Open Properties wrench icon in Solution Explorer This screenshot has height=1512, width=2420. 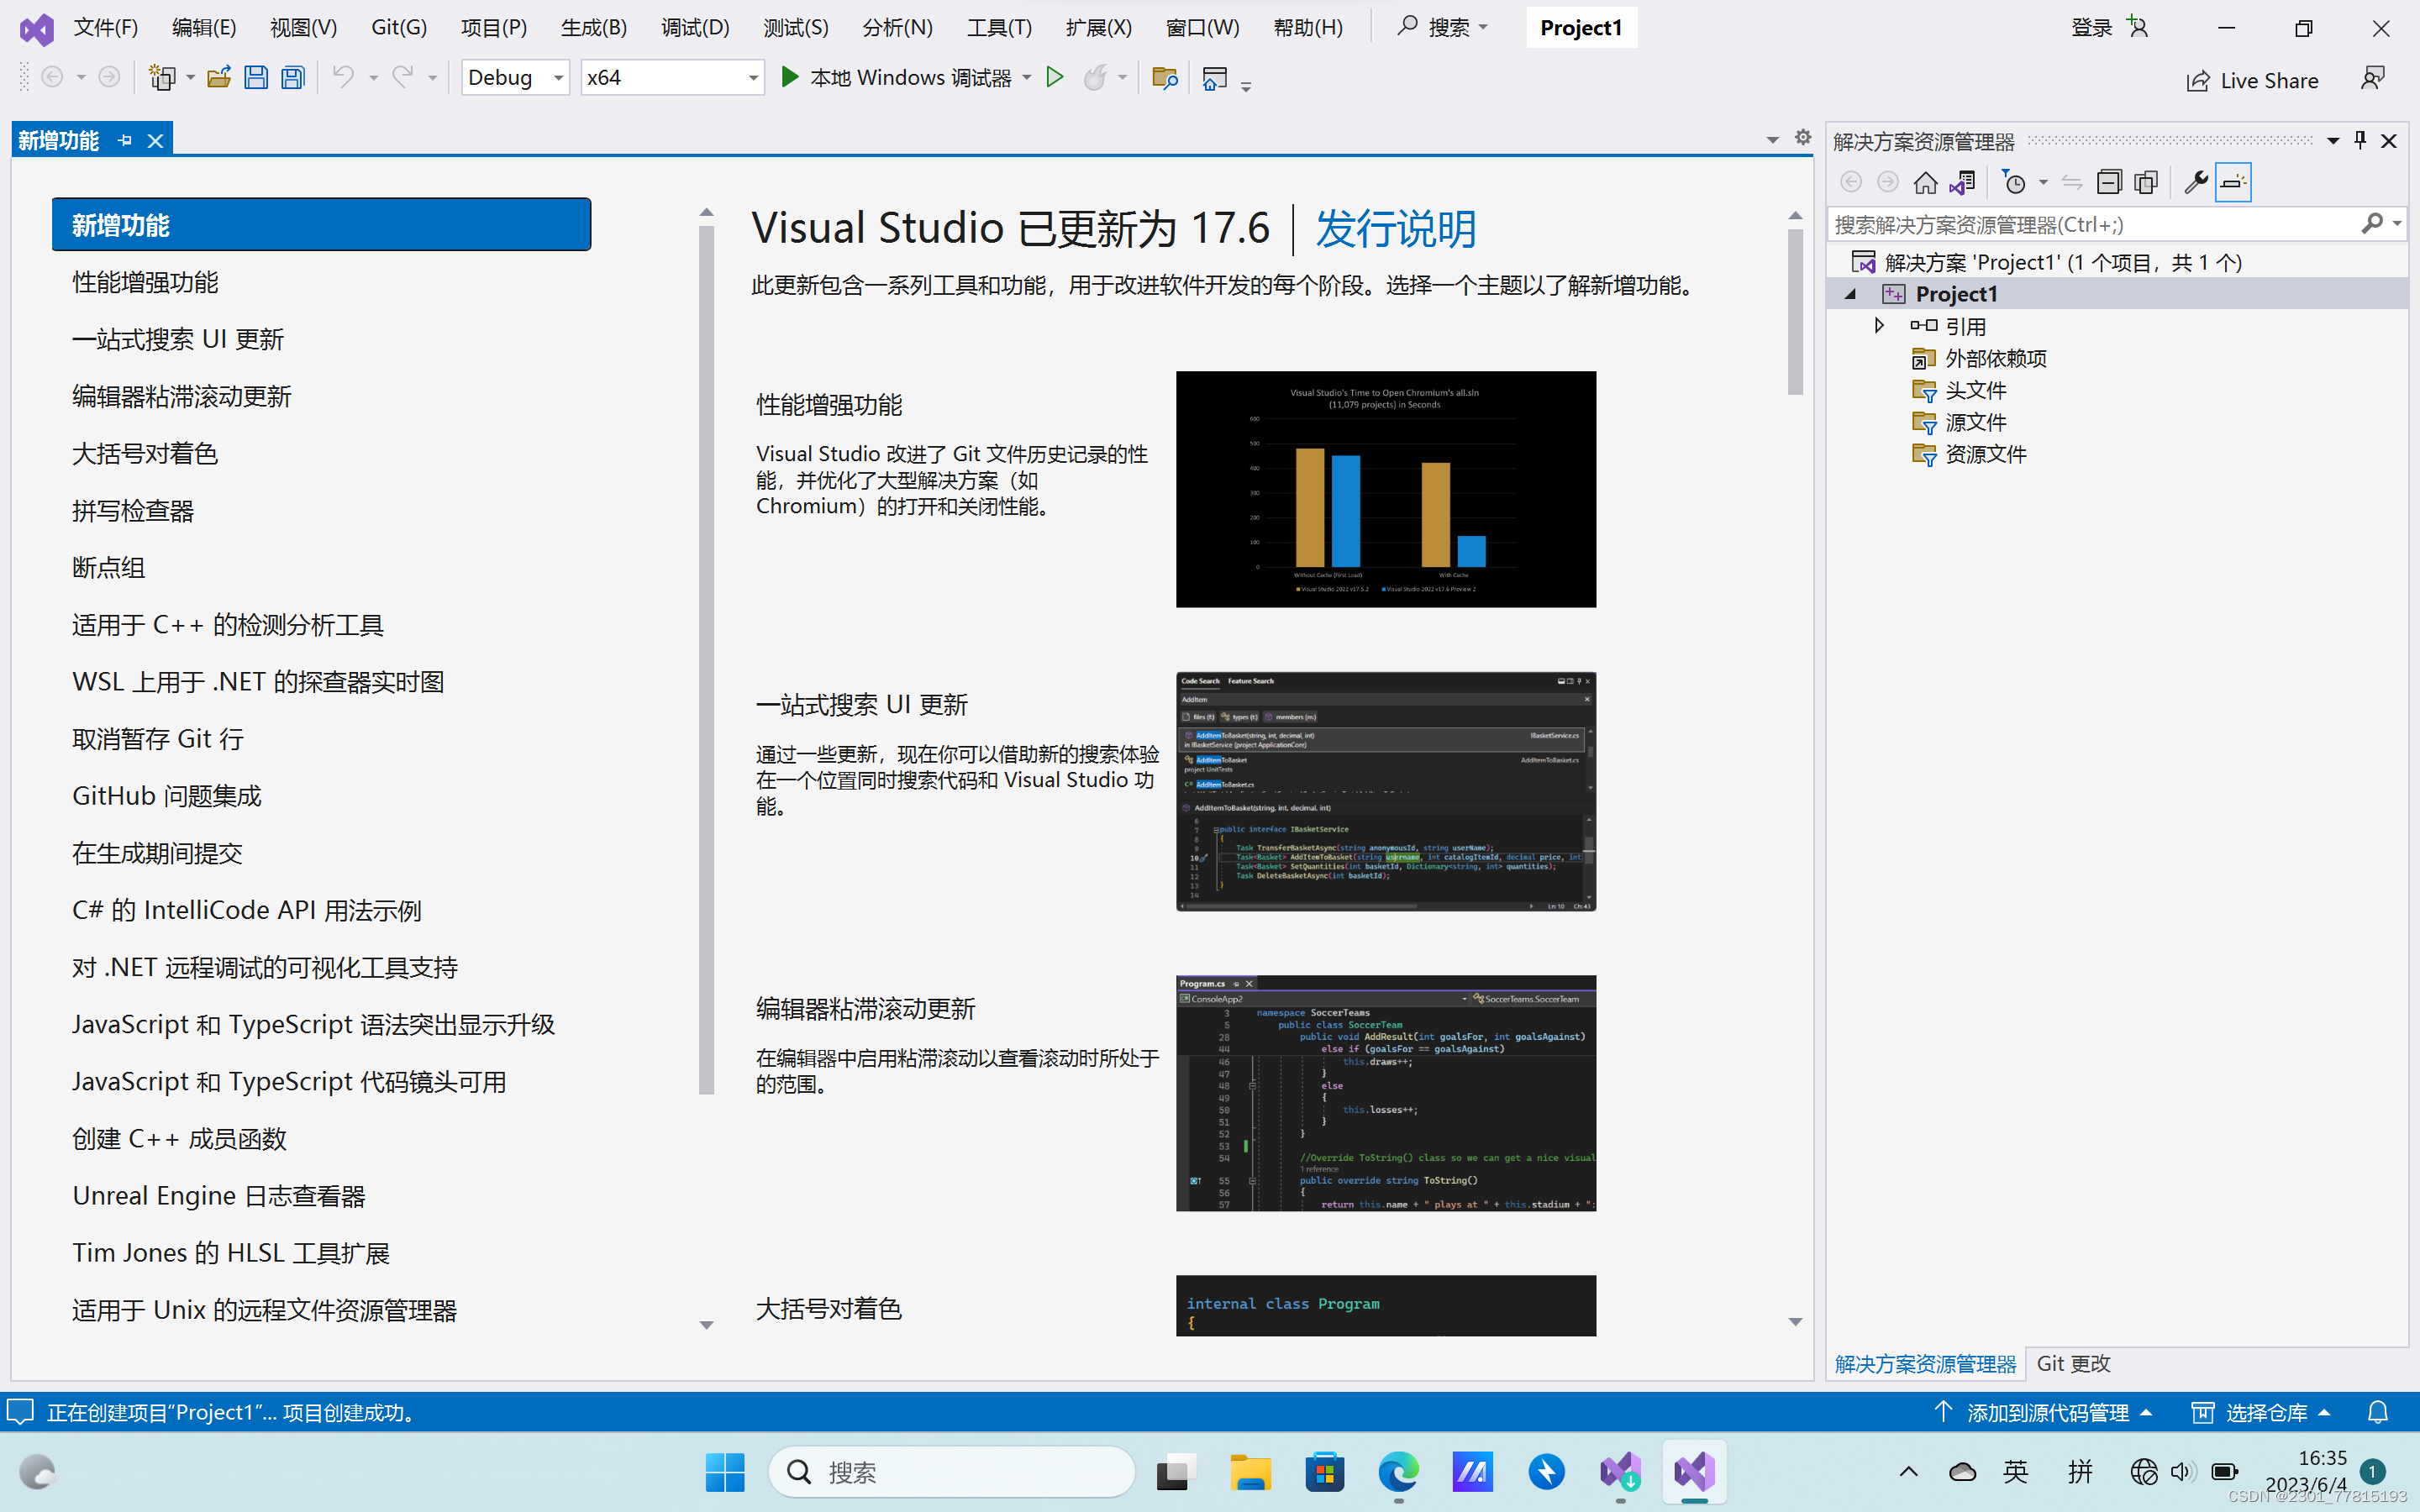click(x=2195, y=182)
